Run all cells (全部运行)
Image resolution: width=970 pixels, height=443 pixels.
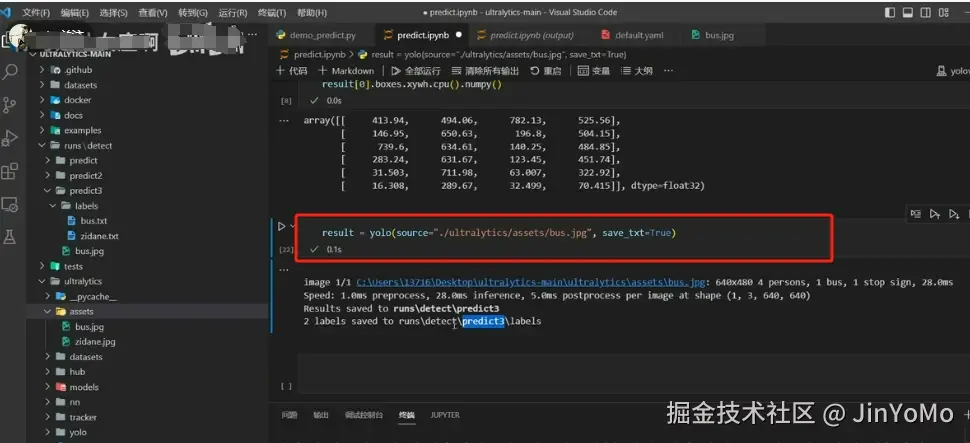pyautogui.click(x=416, y=71)
